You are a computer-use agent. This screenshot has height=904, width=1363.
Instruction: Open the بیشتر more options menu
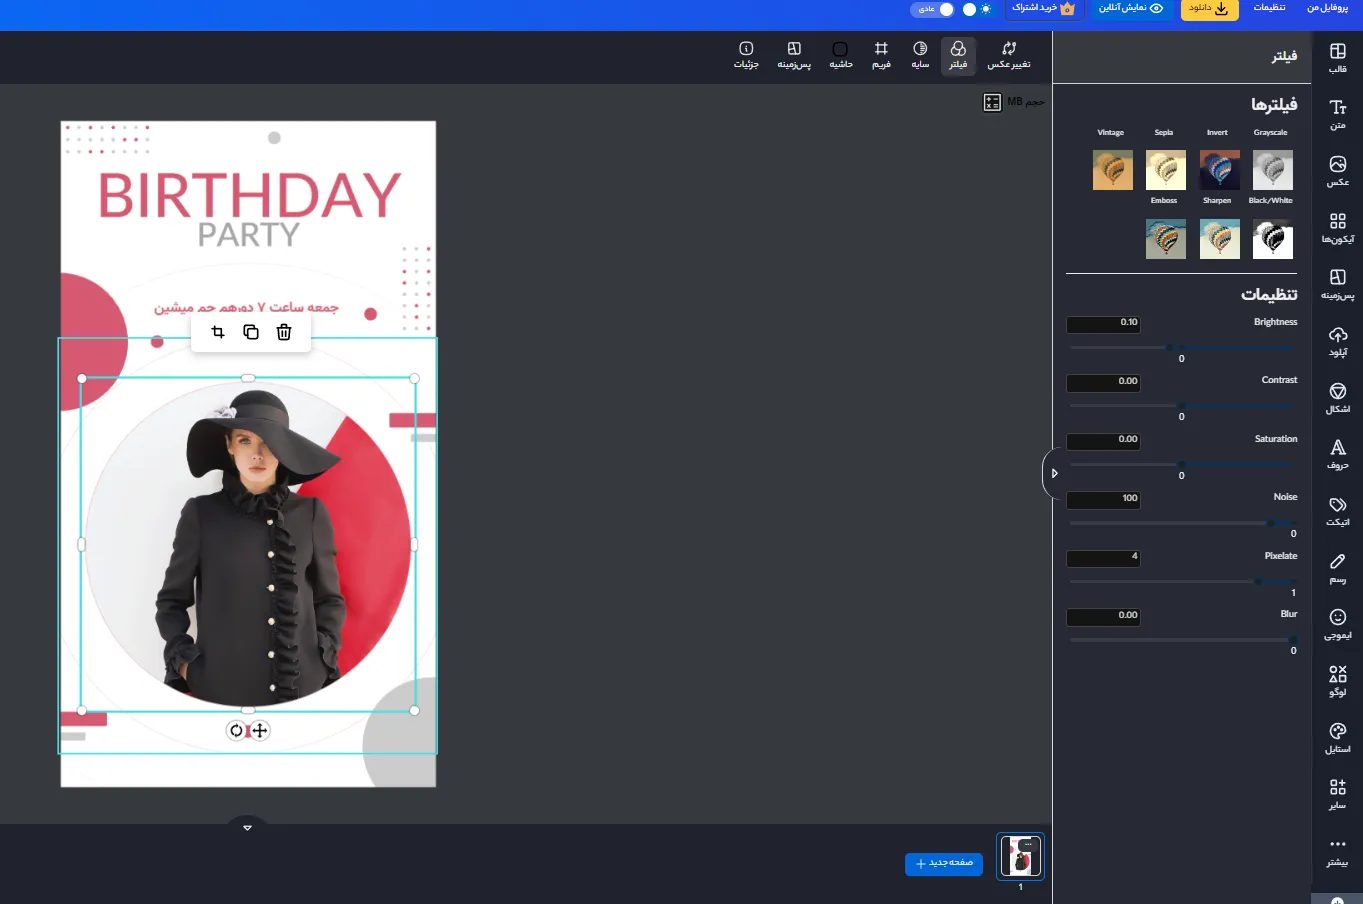point(1337,851)
